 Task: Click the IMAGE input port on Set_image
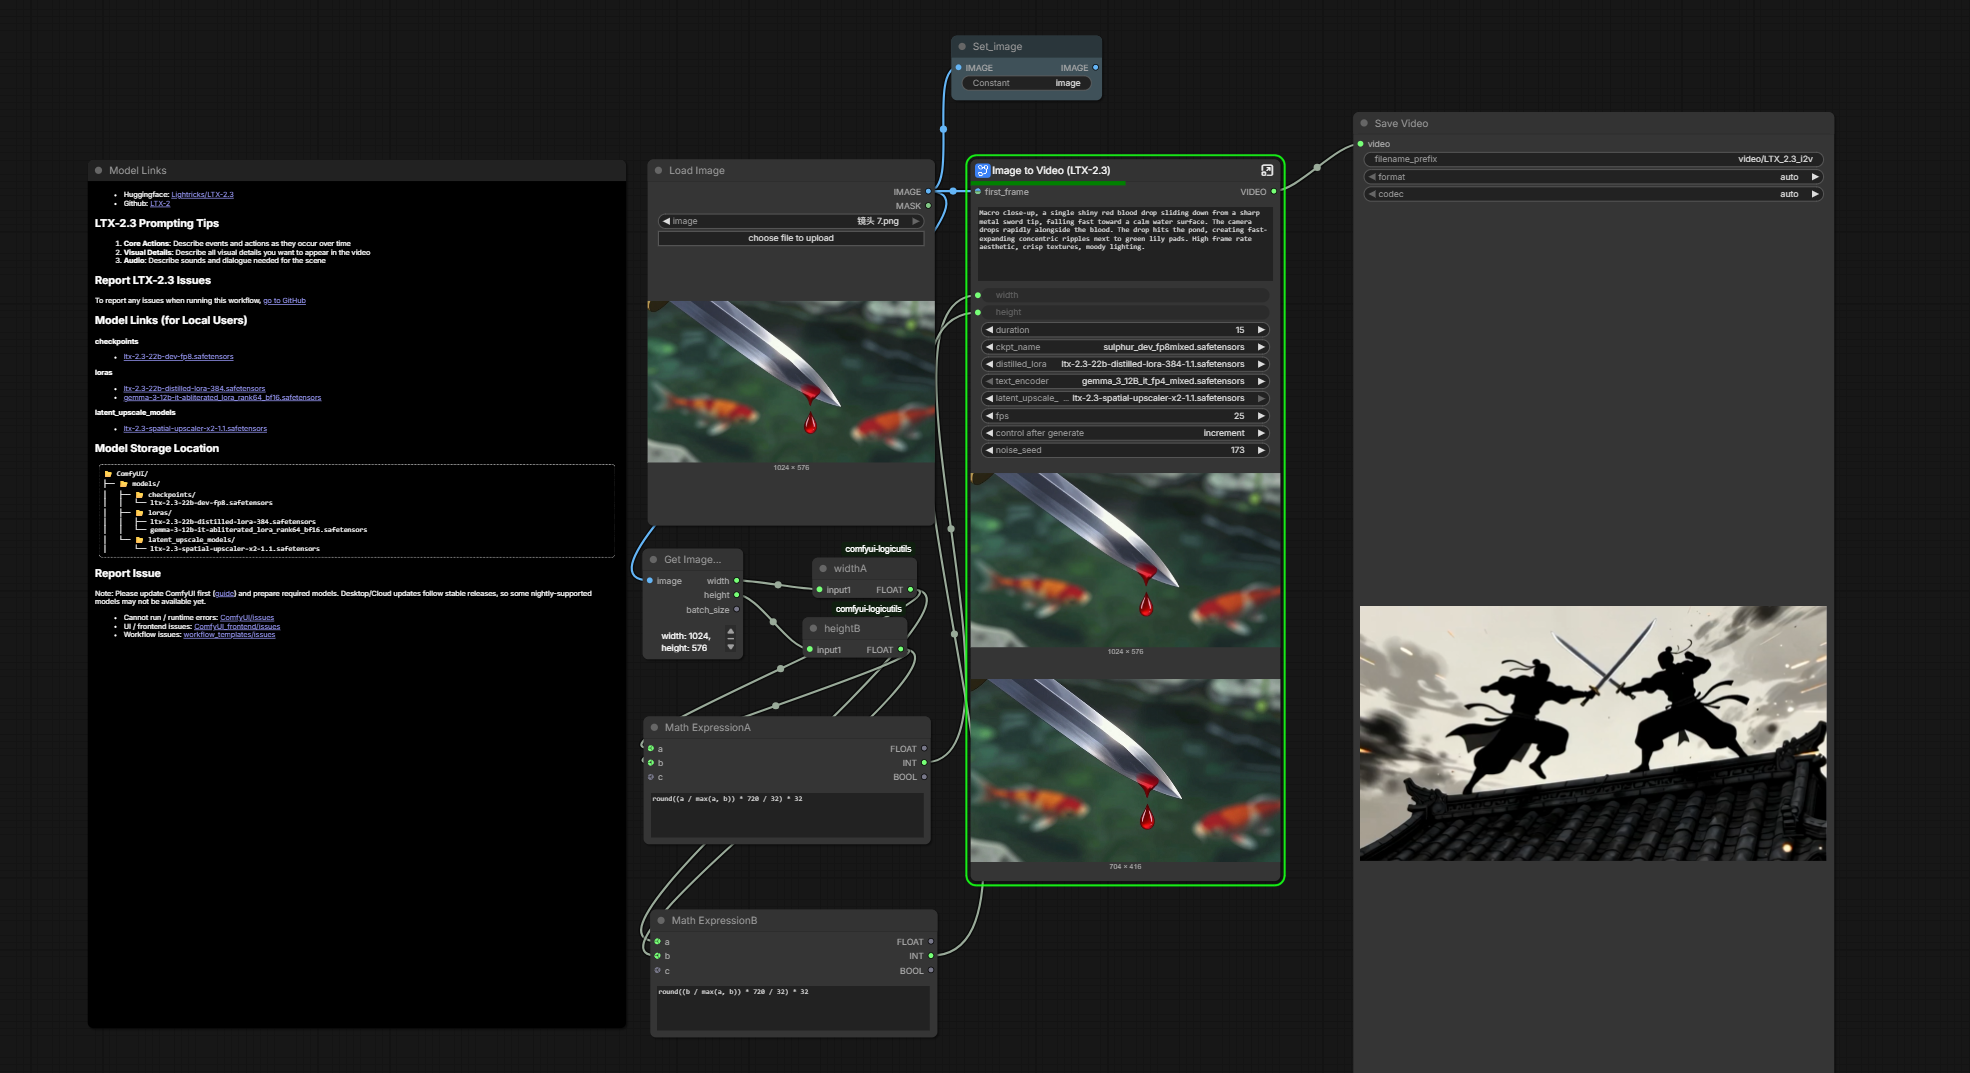[x=958, y=67]
